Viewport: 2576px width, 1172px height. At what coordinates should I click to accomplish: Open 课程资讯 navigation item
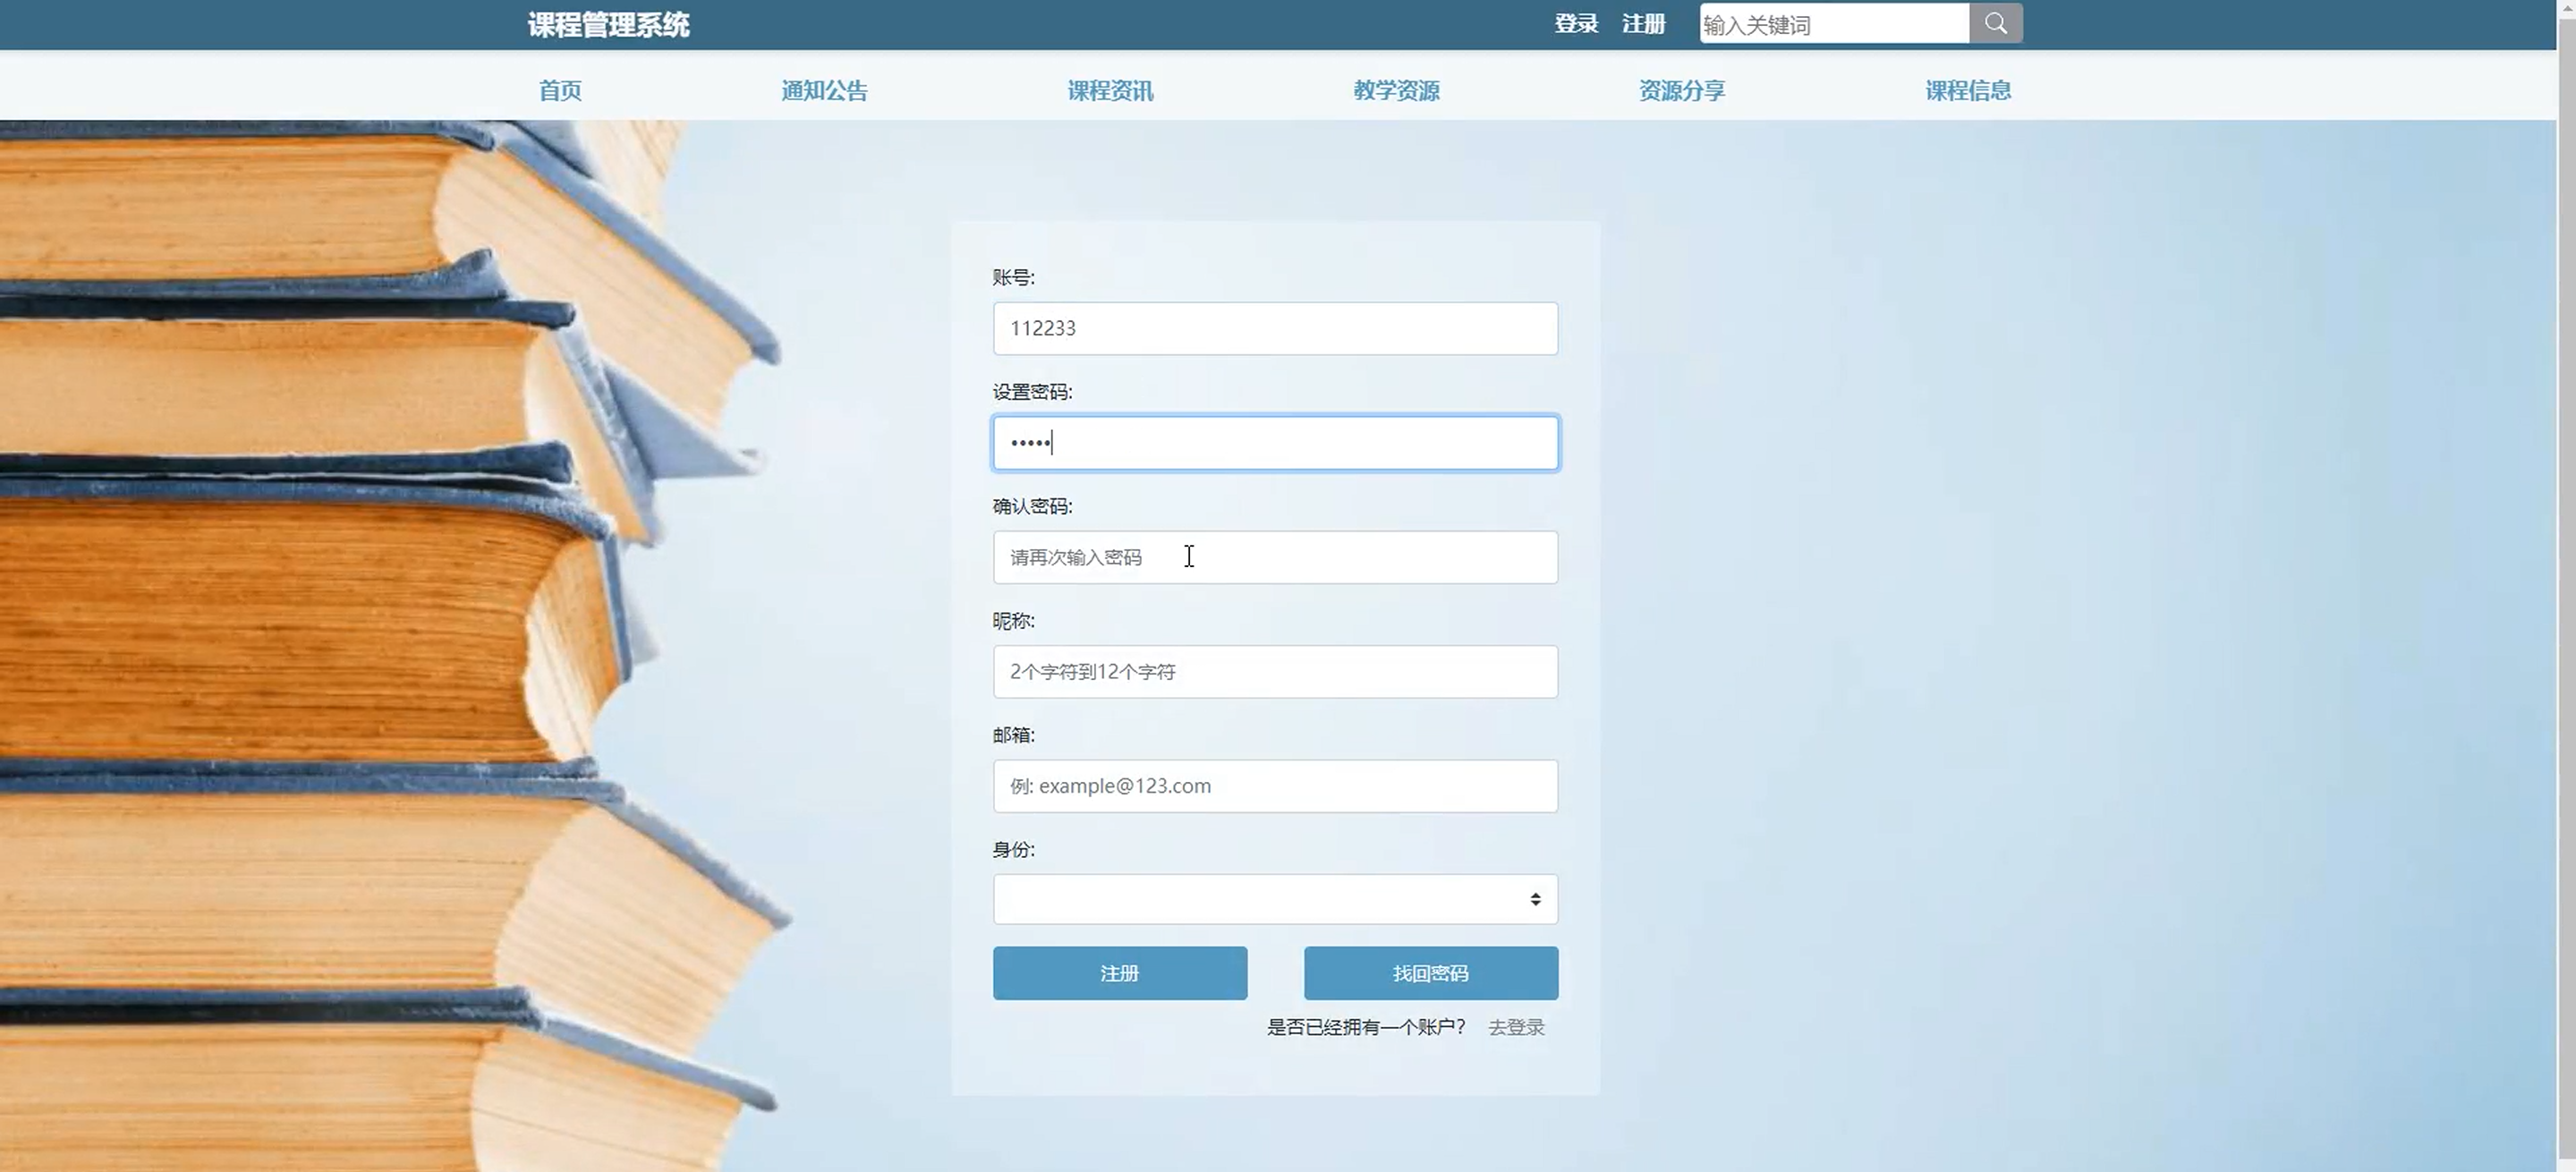point(1110,90)
